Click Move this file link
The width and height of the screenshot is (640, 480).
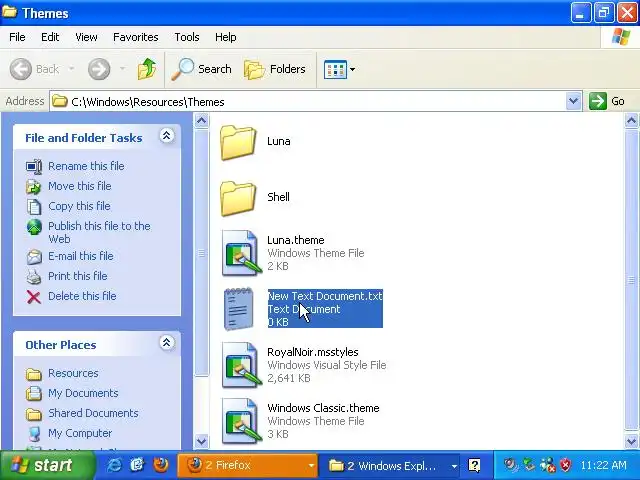coord(80,186)
